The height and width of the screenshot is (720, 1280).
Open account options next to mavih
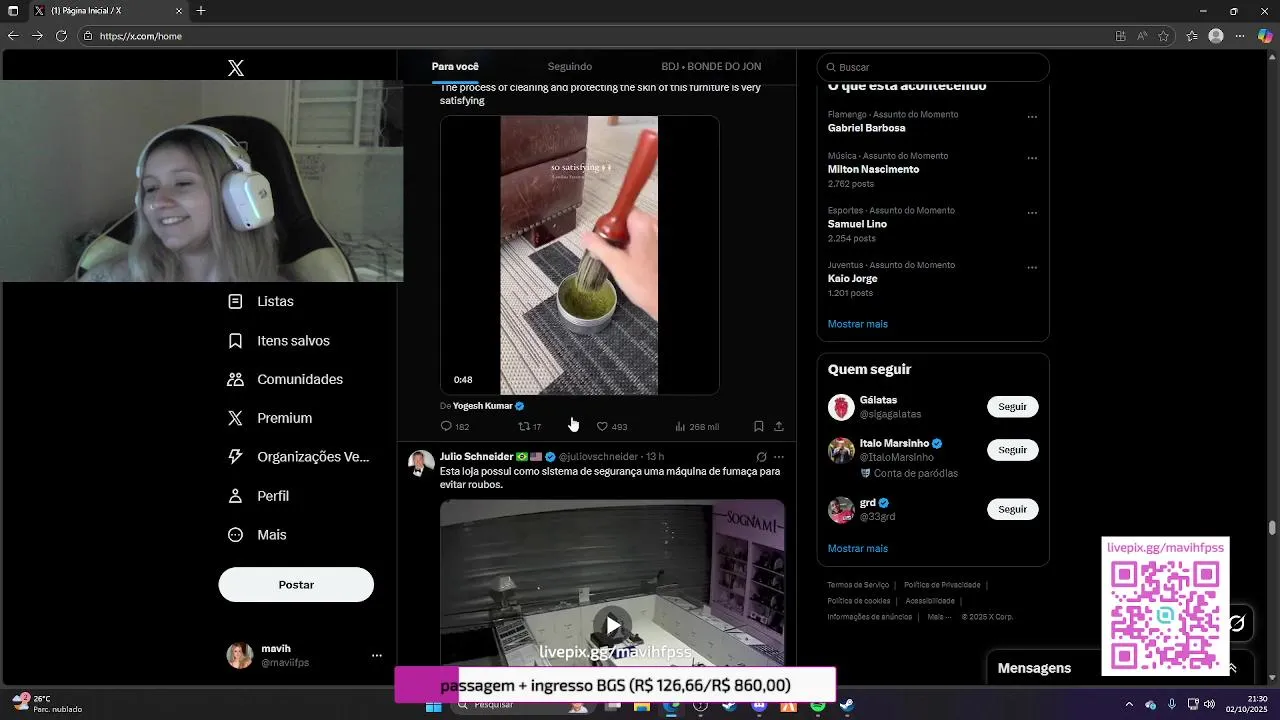pyautogui.click(x=376, y=656)
